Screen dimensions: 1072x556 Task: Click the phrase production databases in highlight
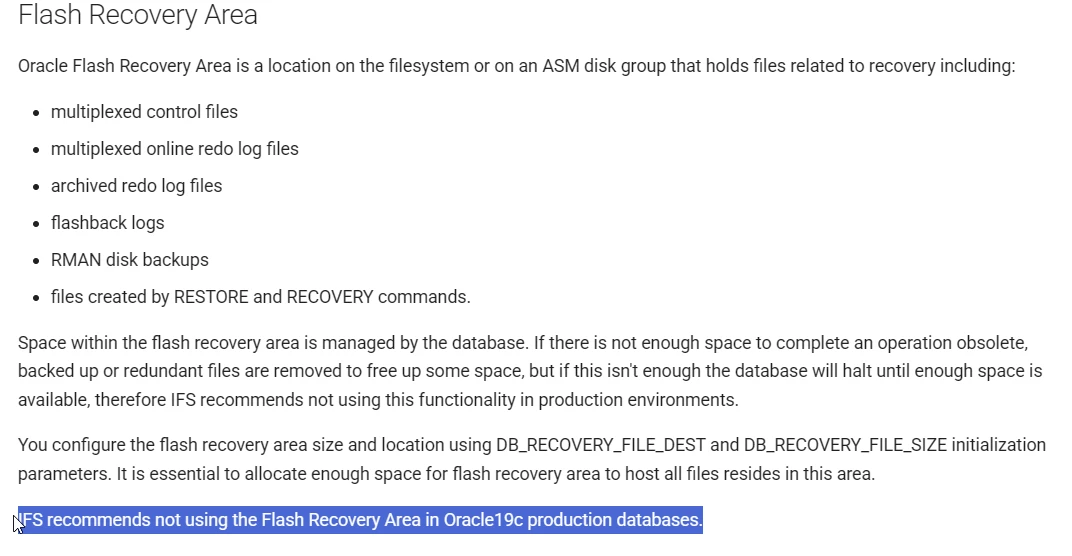tap(615, 520)
